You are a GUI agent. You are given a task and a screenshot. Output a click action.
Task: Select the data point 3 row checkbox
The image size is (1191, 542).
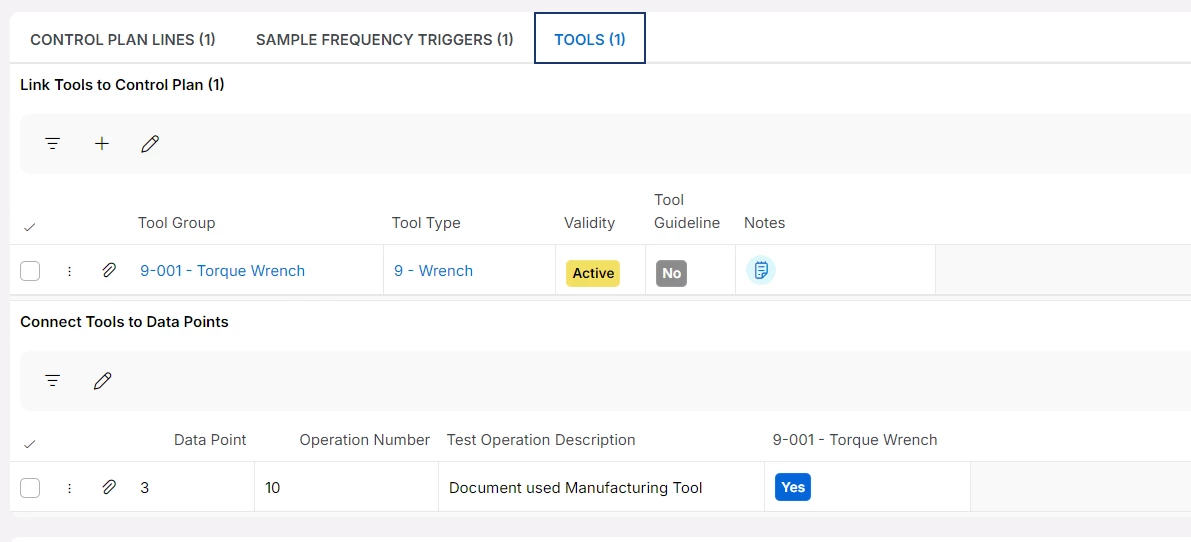(x=30, y=488)
